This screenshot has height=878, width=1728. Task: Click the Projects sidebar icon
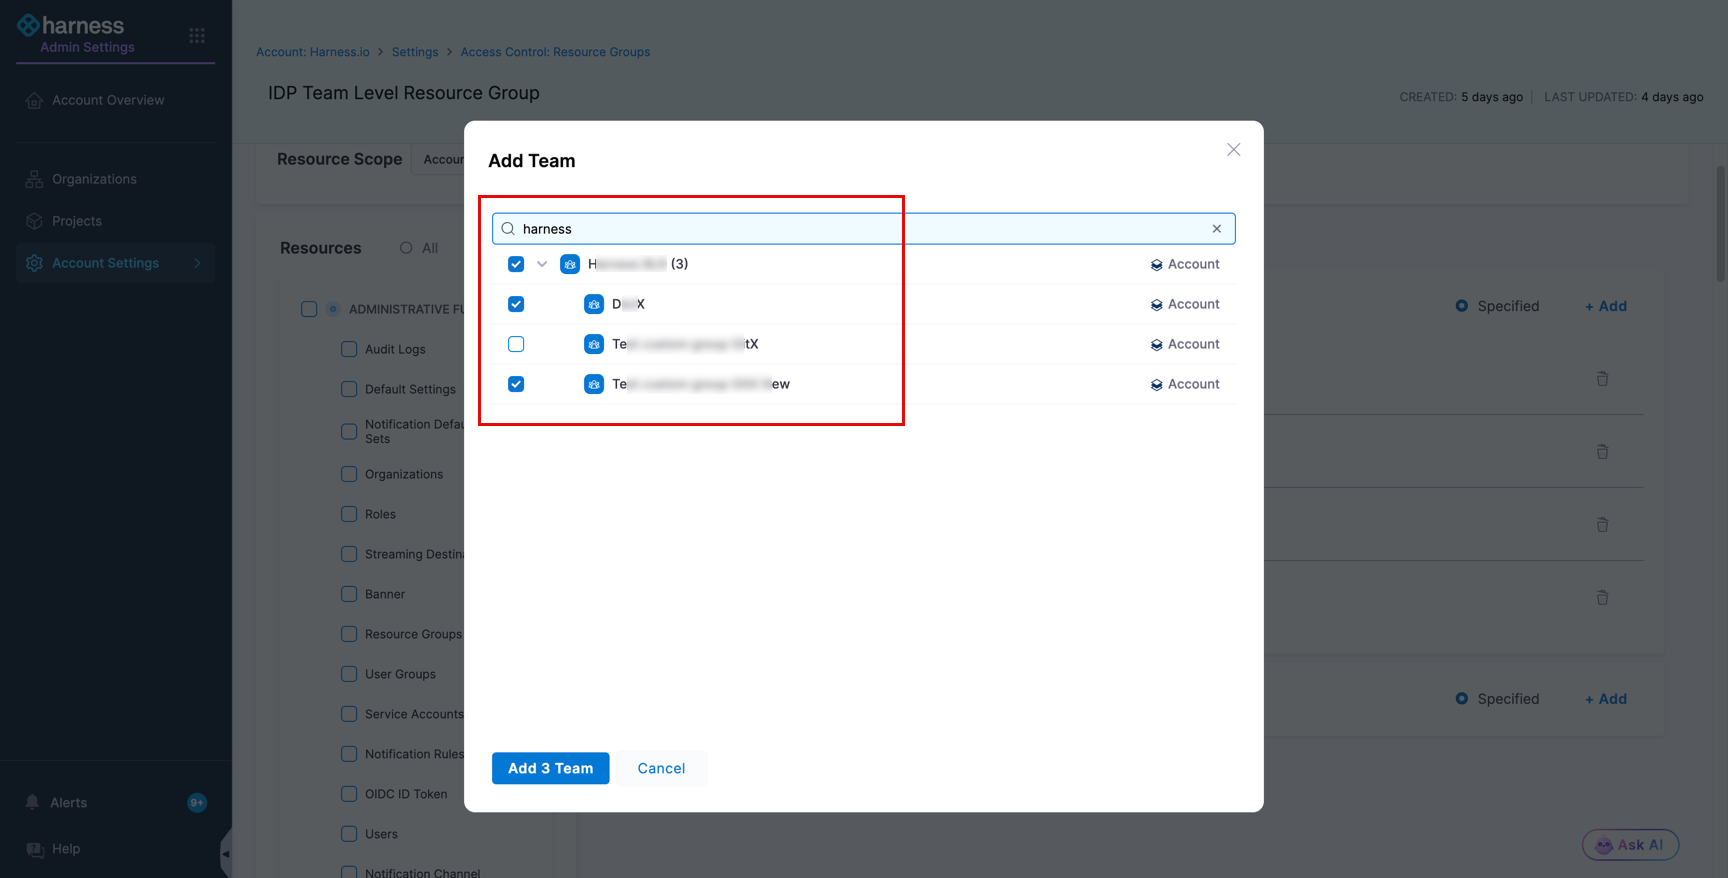[x=34, y=221]
